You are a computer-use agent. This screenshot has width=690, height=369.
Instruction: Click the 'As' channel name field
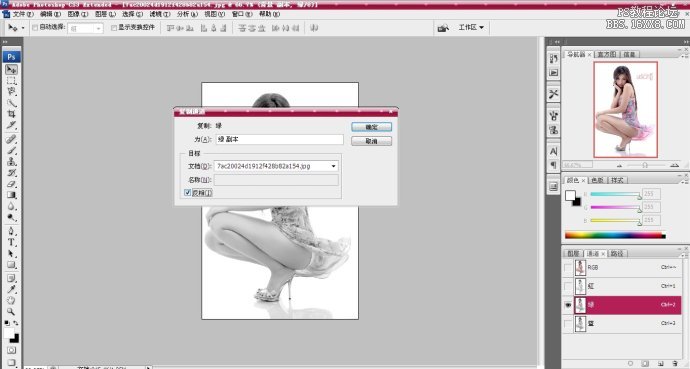(279, 139)
